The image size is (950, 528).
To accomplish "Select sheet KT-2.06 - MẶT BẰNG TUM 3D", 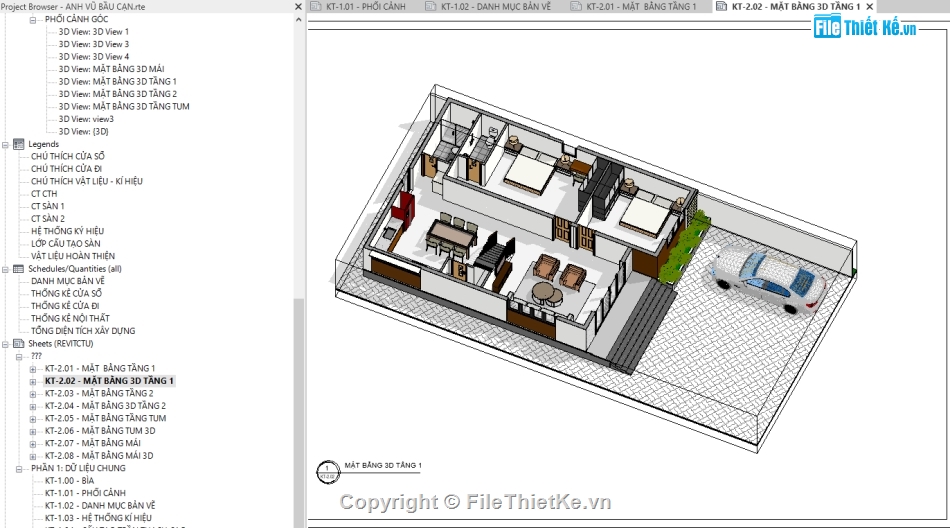I will 100,431.
